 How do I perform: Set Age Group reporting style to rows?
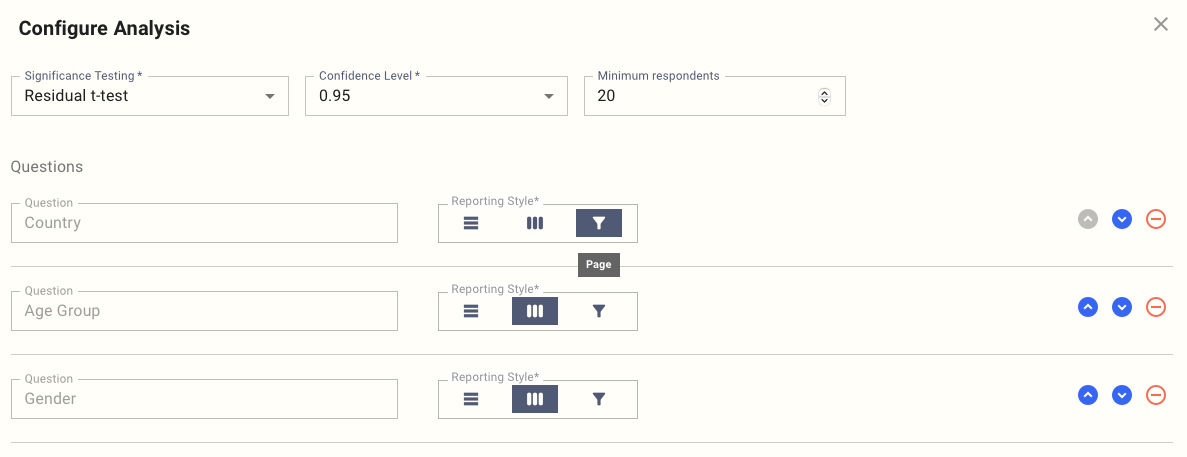point(471,311)
